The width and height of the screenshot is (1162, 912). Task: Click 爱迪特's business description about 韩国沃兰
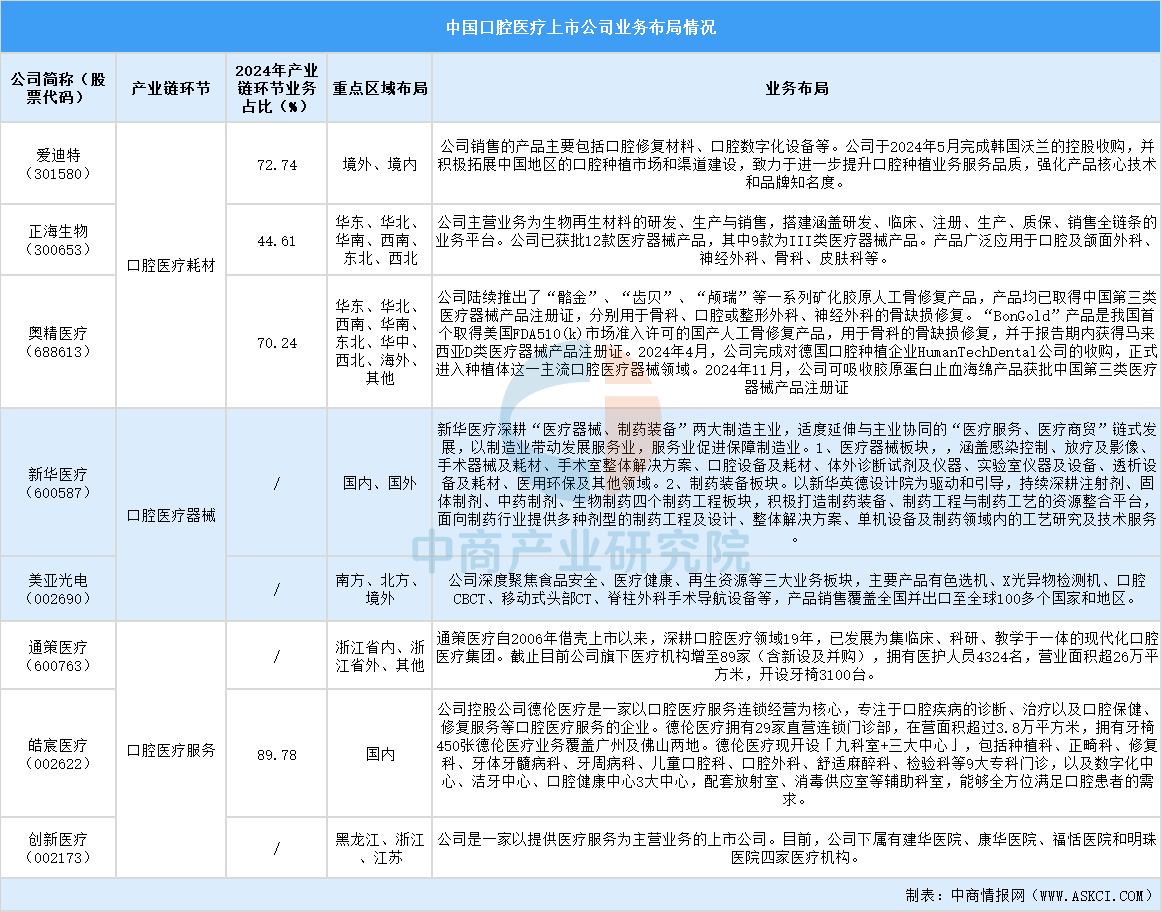[x=797, y=164]
